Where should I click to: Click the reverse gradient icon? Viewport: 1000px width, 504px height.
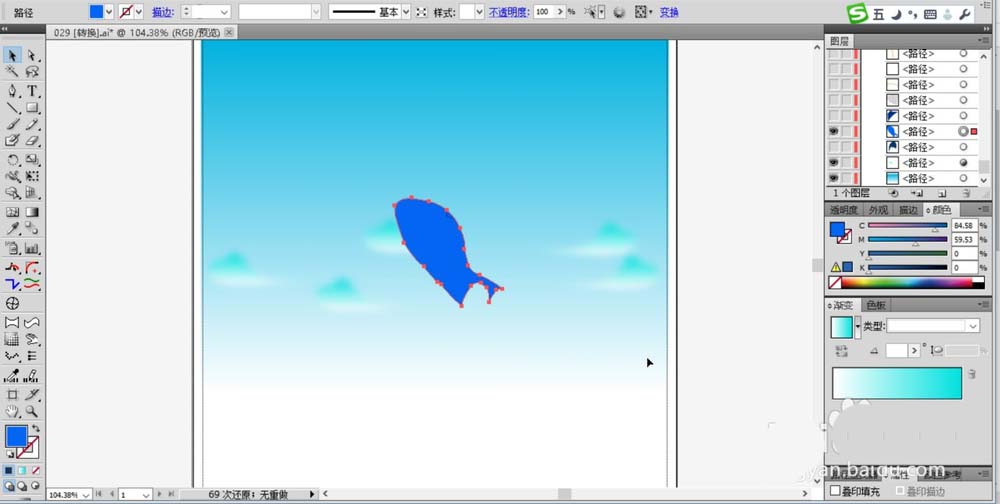pos(841,350)
